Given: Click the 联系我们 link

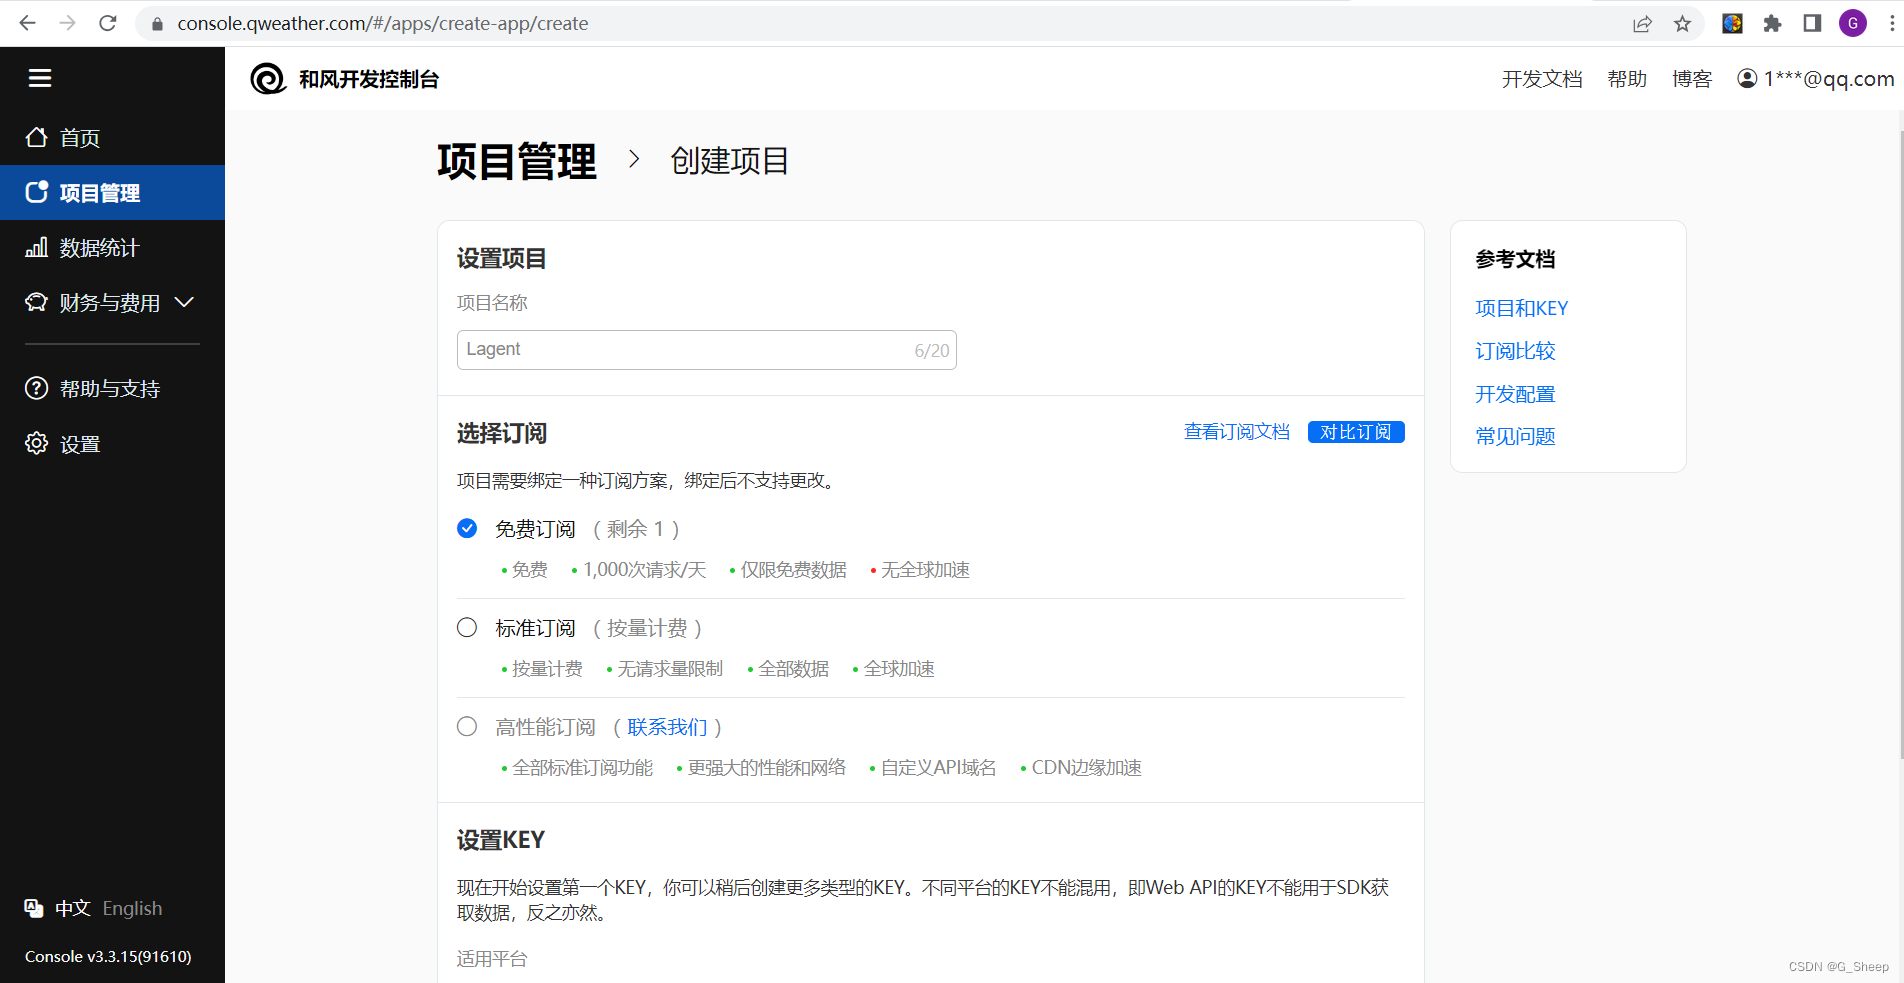Looking at the screenshot, I should 667,727.
